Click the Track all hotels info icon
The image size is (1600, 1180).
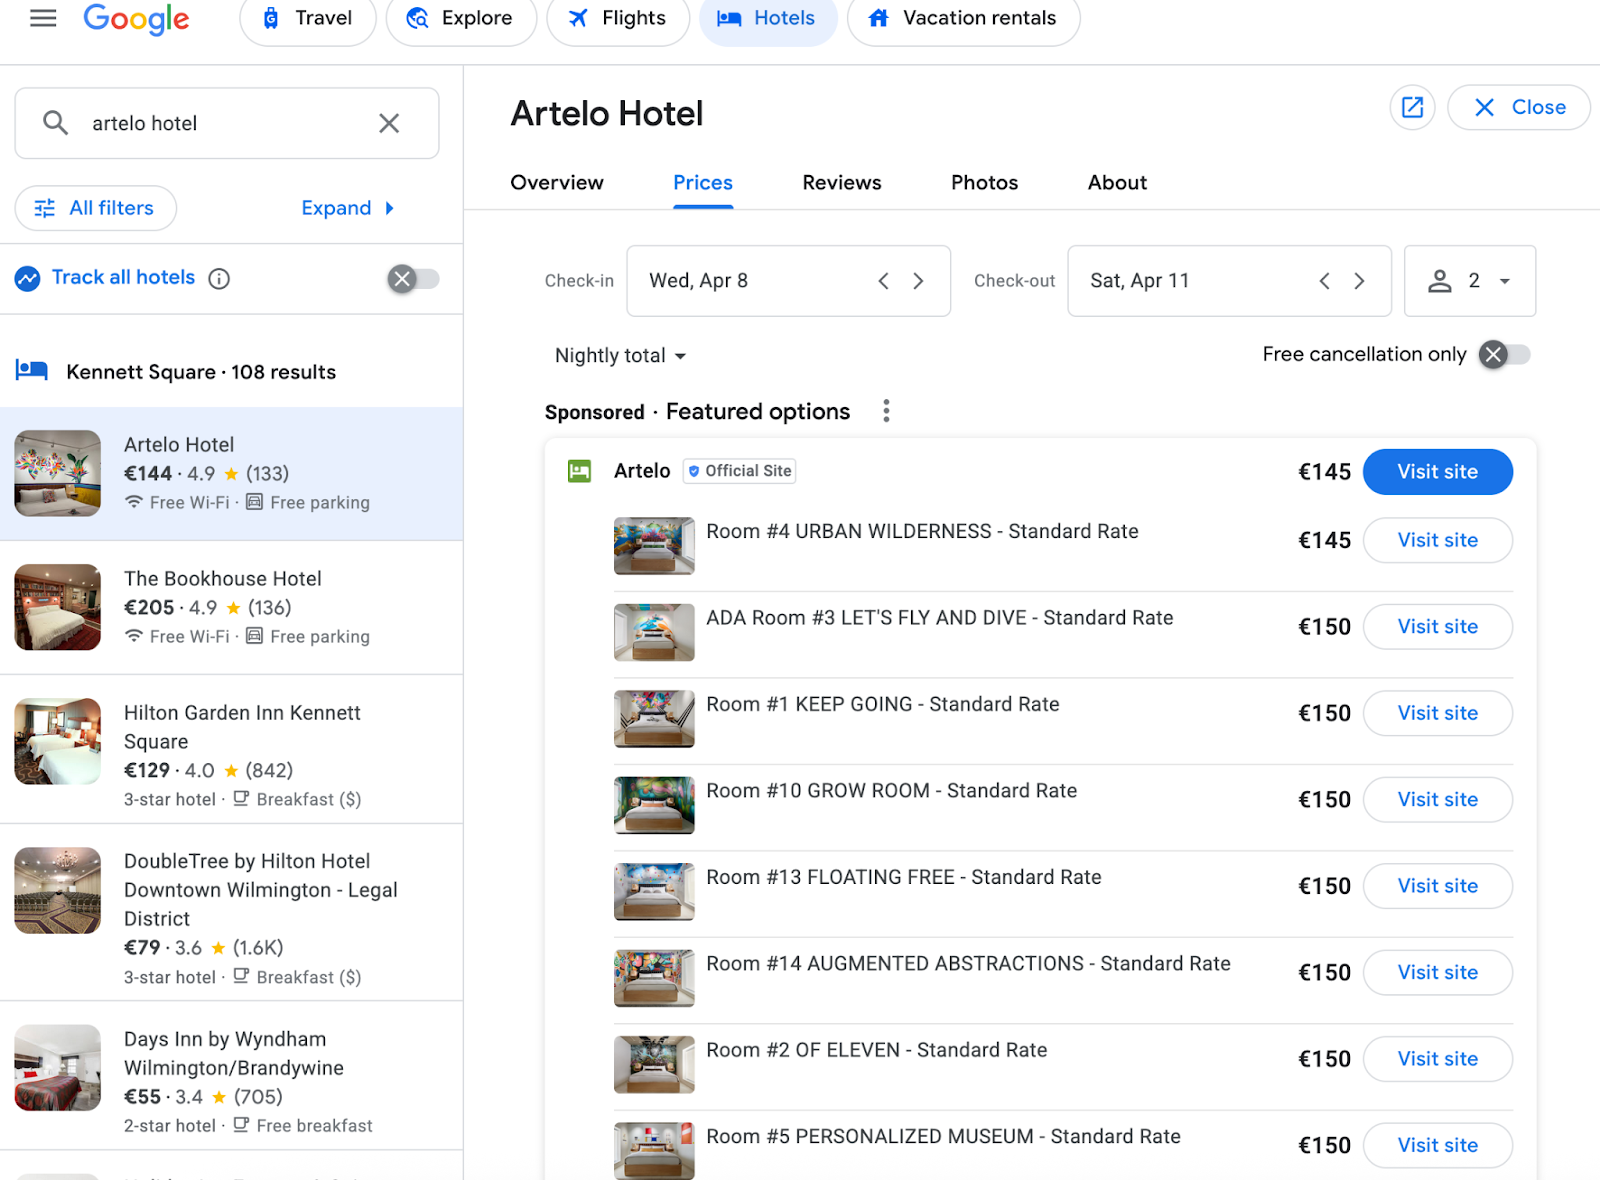click(x=219, y=279)
